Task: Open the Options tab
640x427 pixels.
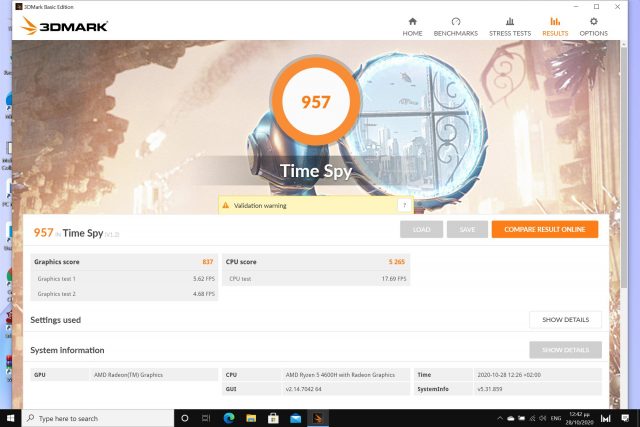Action: [x=593, y=27]
